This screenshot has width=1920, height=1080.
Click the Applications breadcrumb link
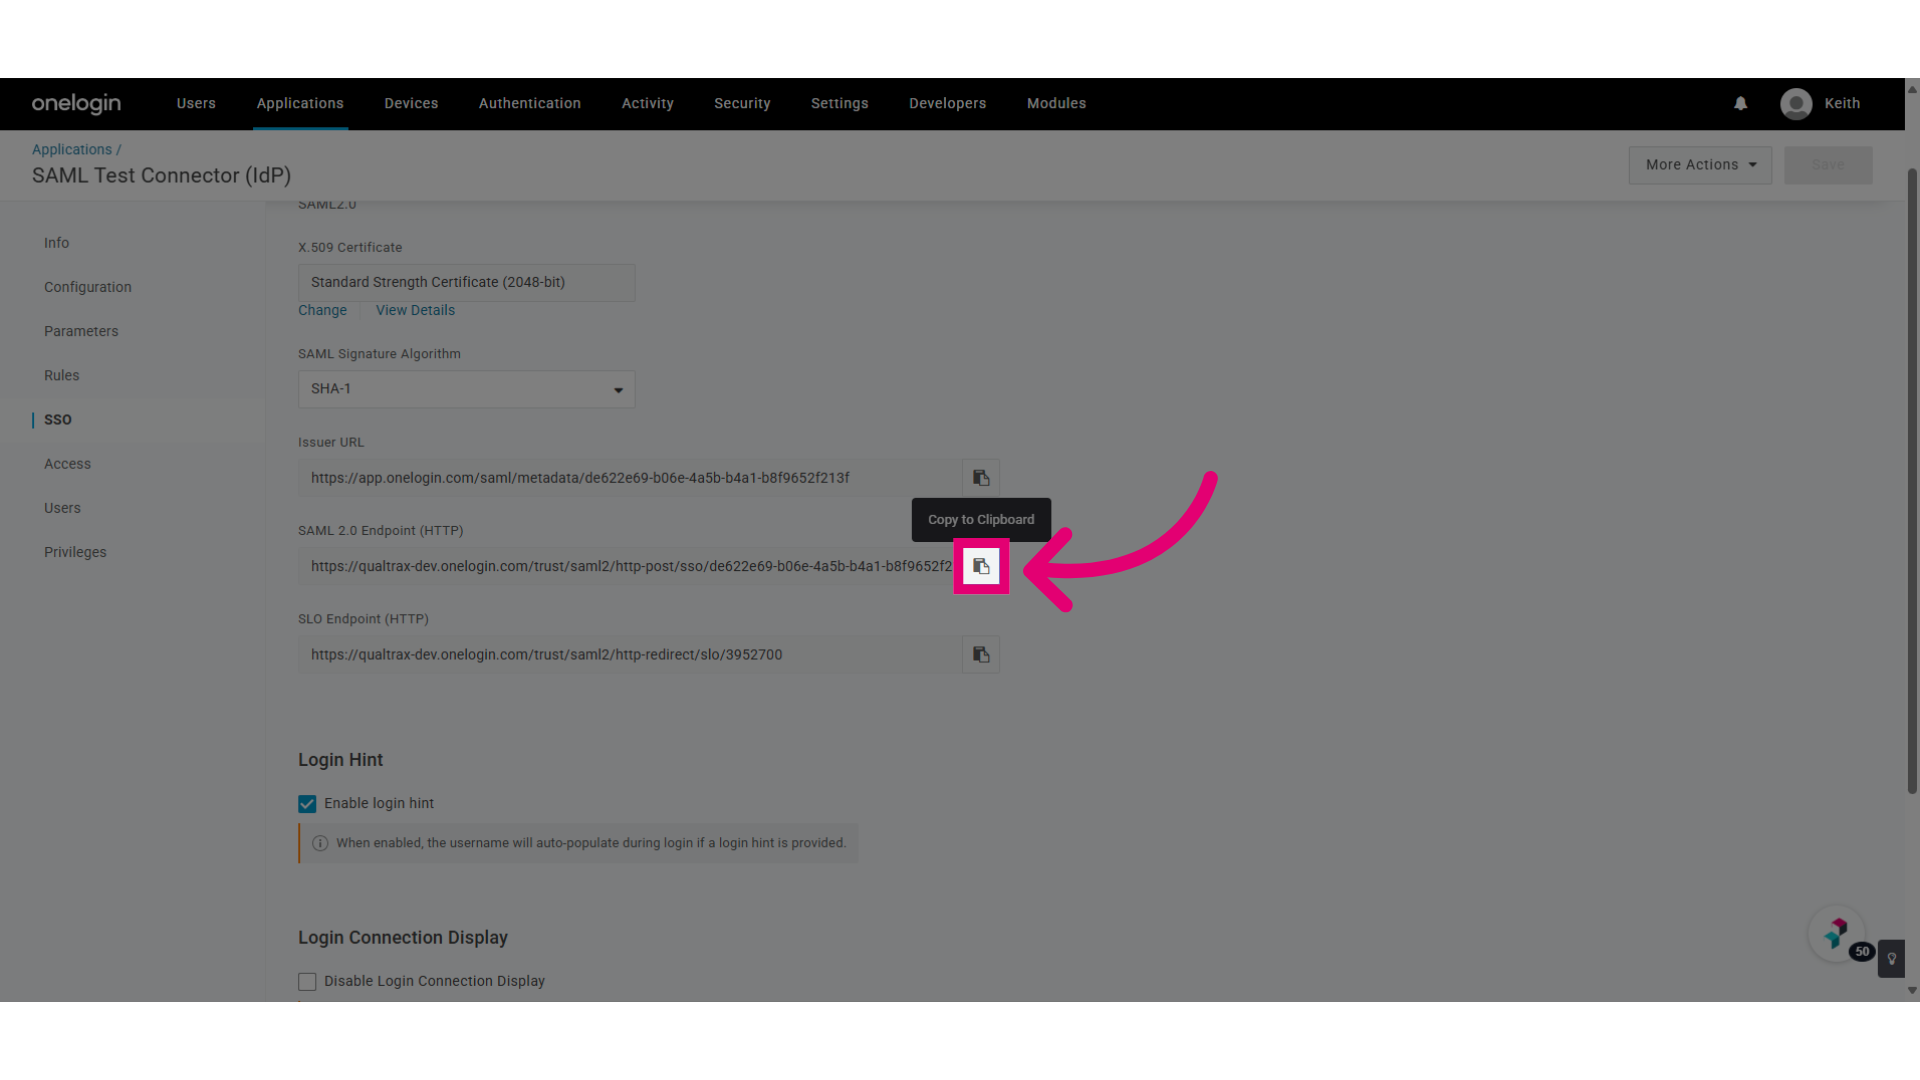(x=72, y=150)
